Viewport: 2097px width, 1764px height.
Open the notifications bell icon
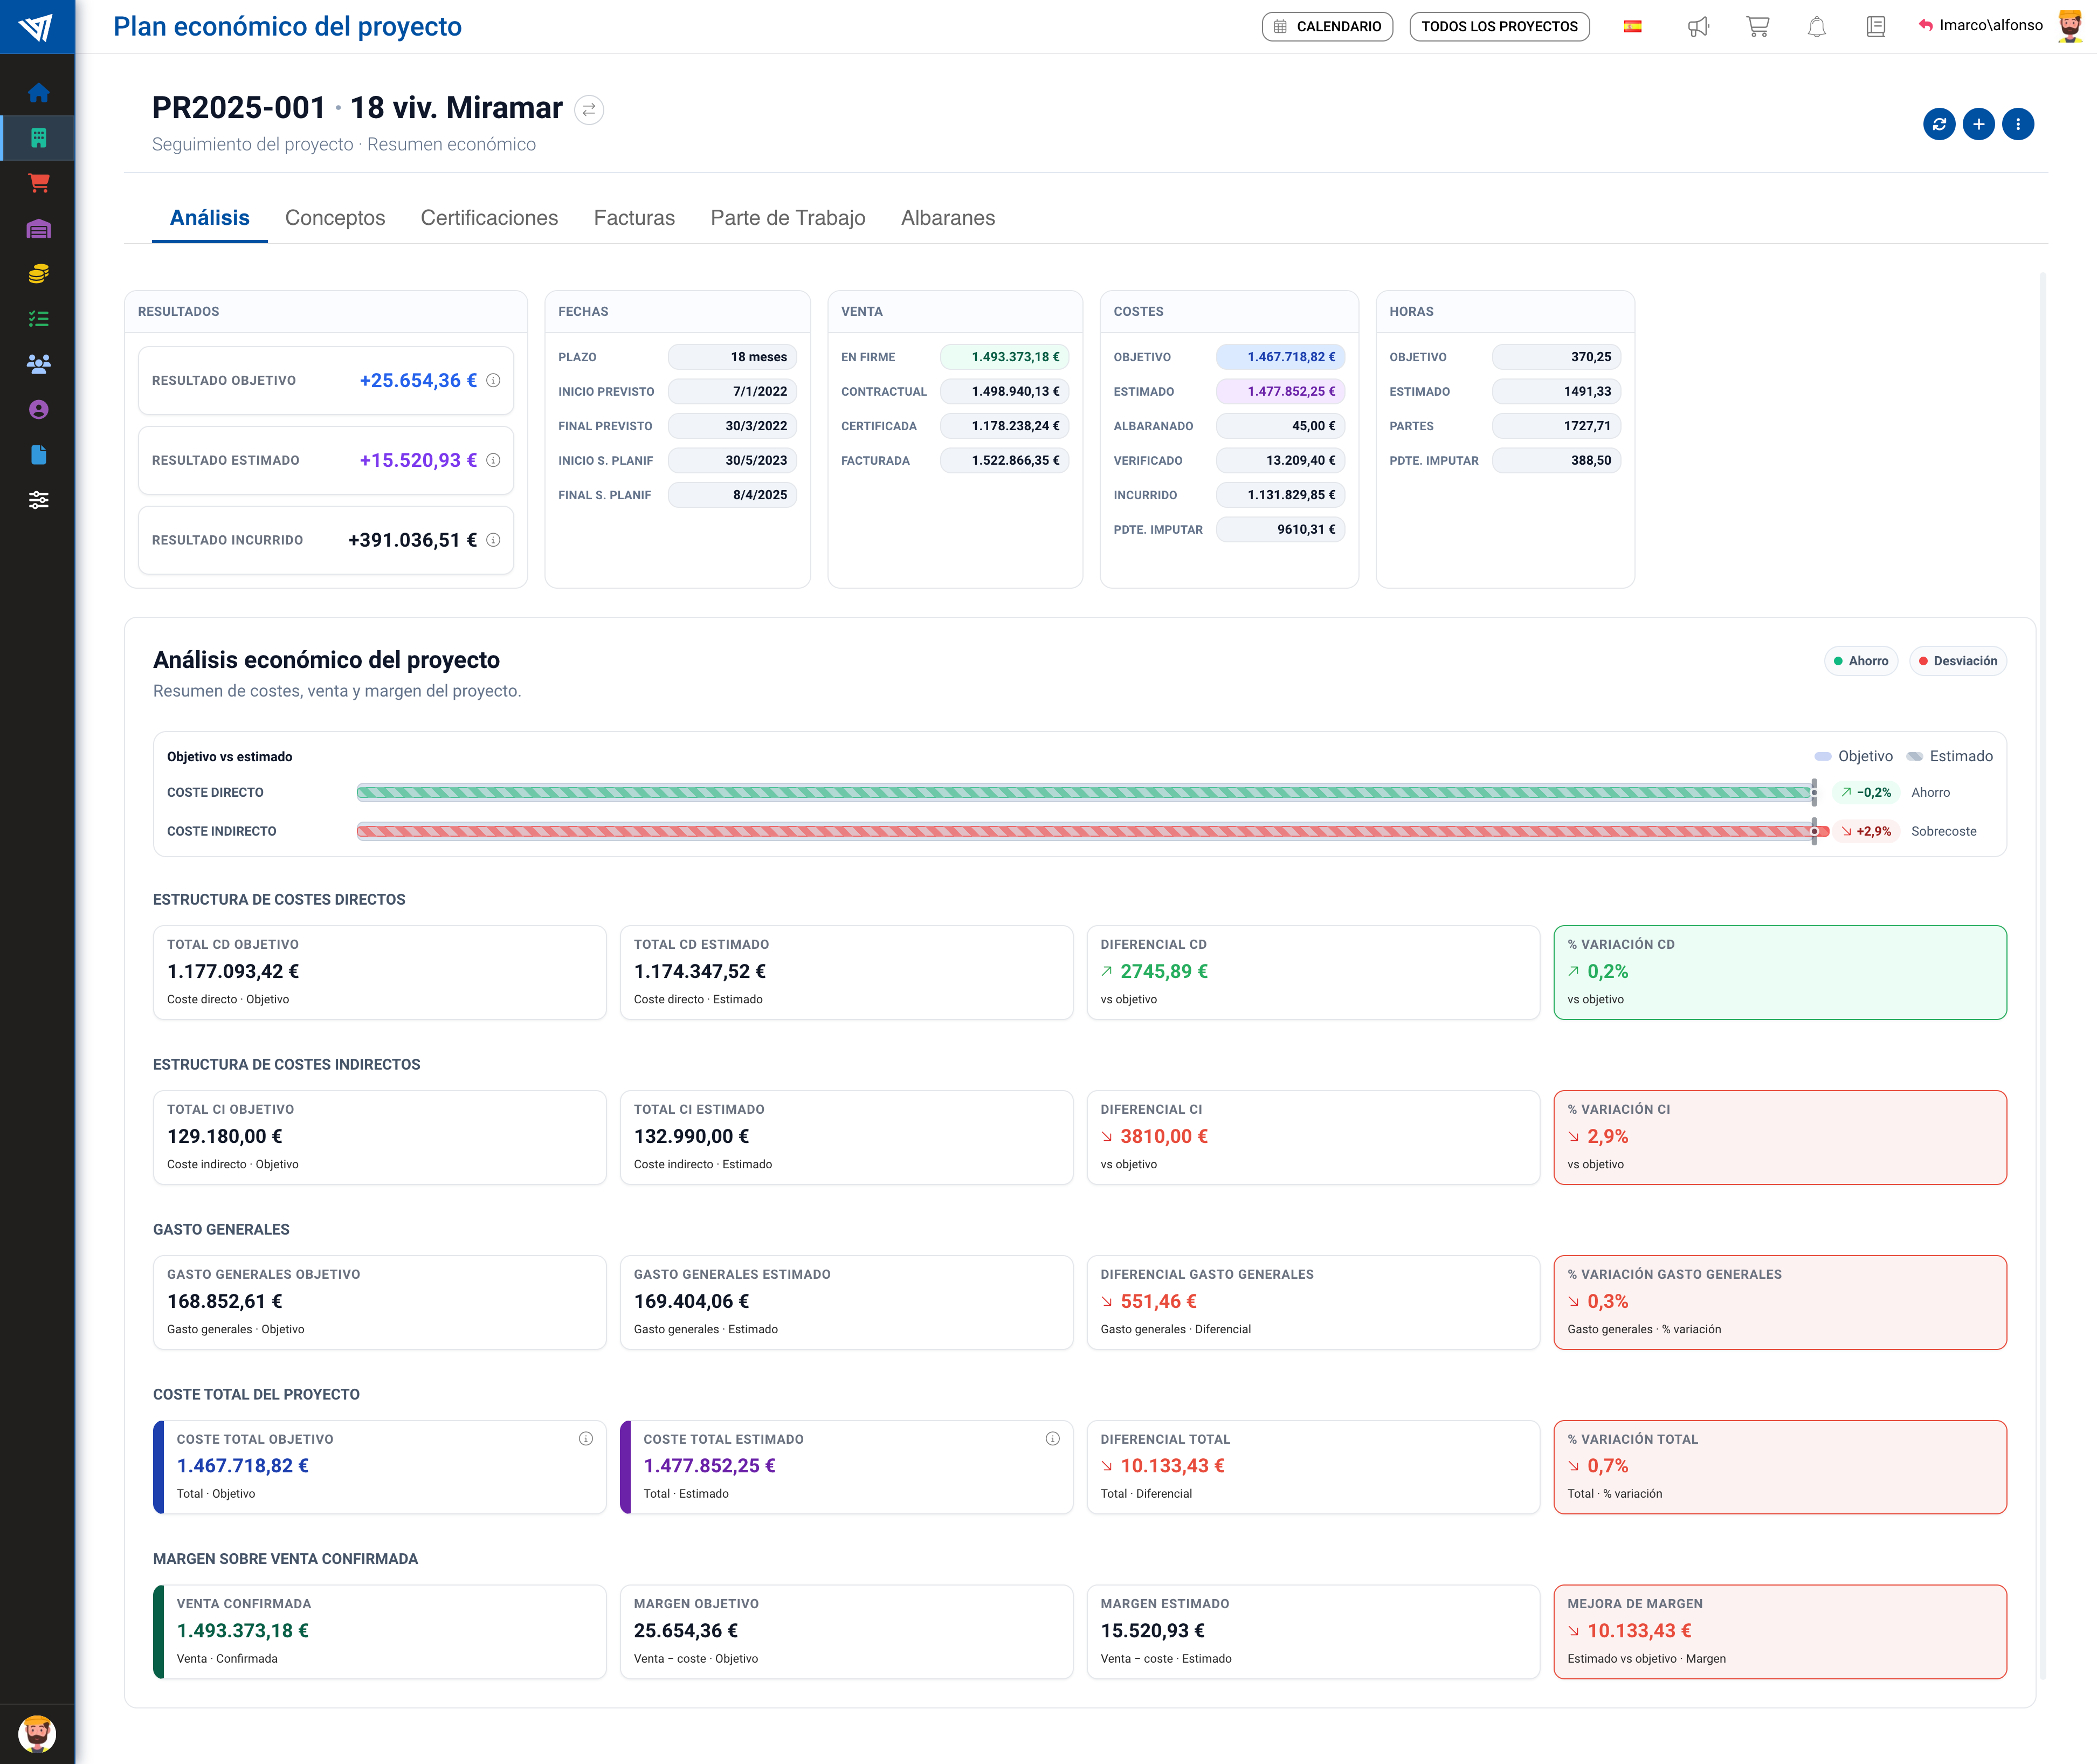pyautogui.click(x=1816, y=27)
